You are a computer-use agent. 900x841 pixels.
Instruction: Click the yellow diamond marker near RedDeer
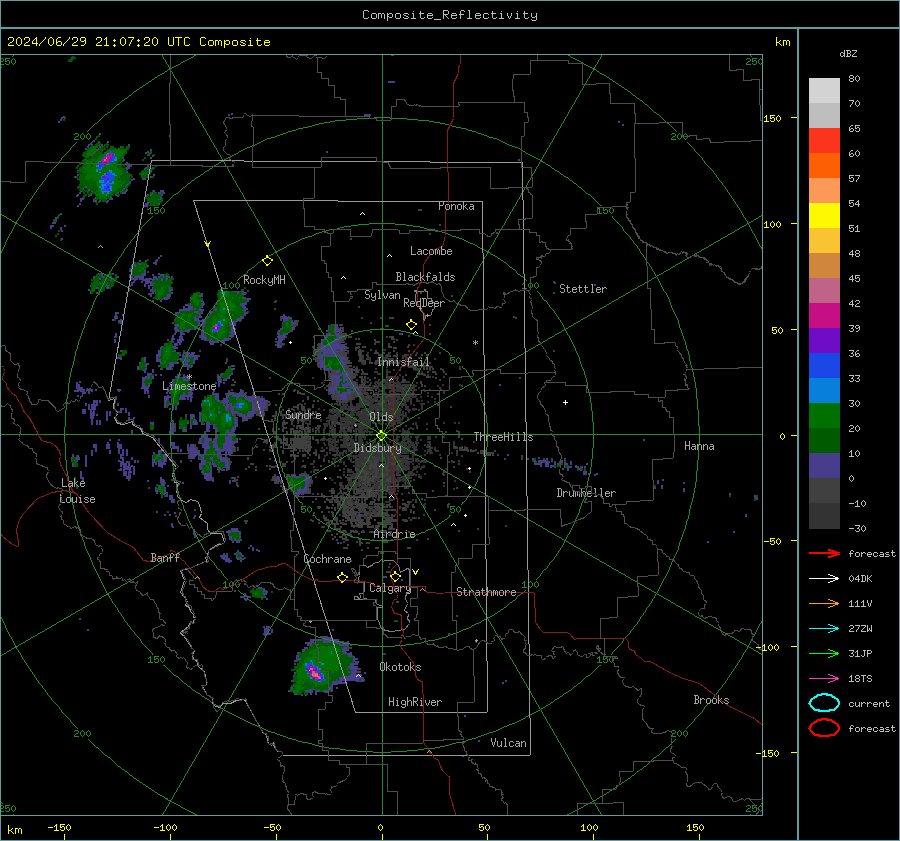412,325
